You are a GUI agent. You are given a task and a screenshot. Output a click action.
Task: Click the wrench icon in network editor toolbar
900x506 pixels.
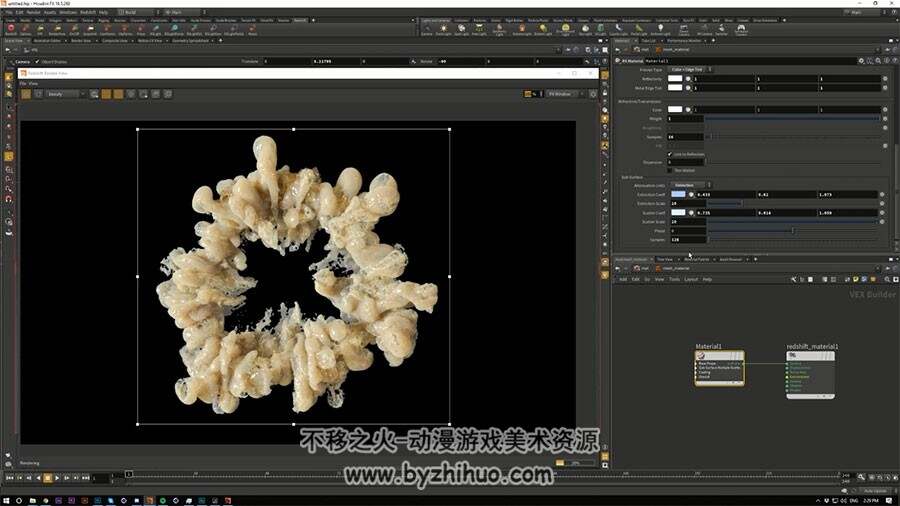click(x=794, y=279)
